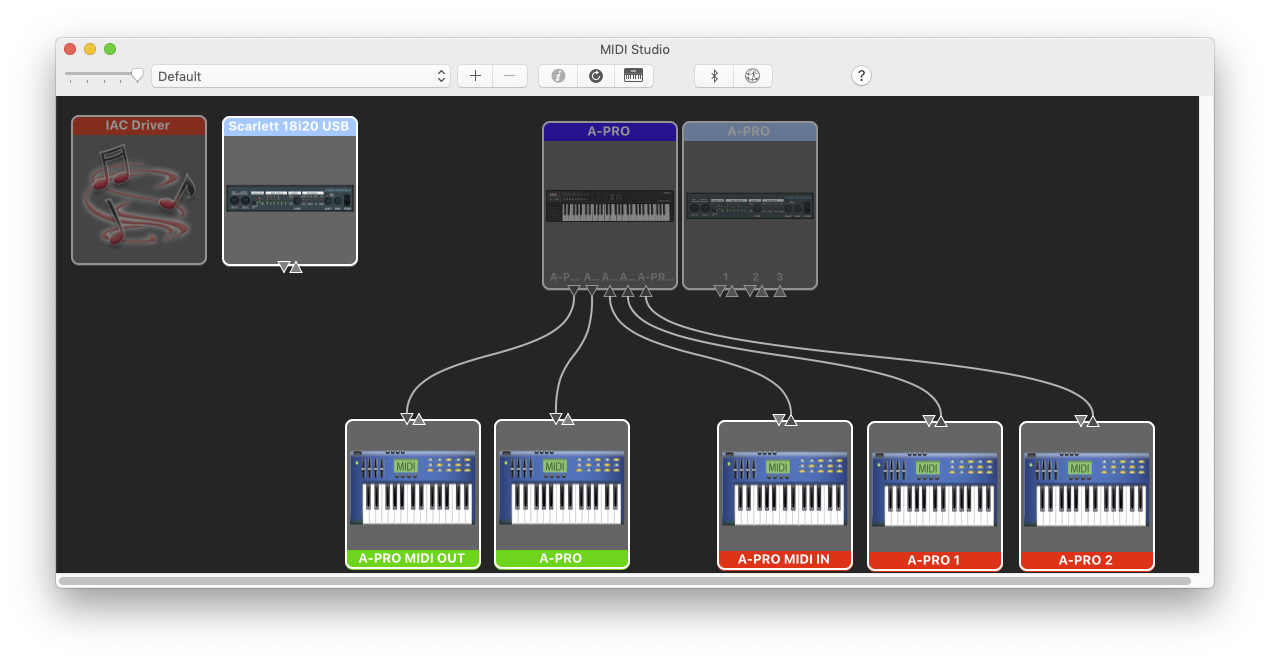The image size is (1270, 662).
Task: Click A-PRO port wired to green A-PRO device
Action: (591, 291)
